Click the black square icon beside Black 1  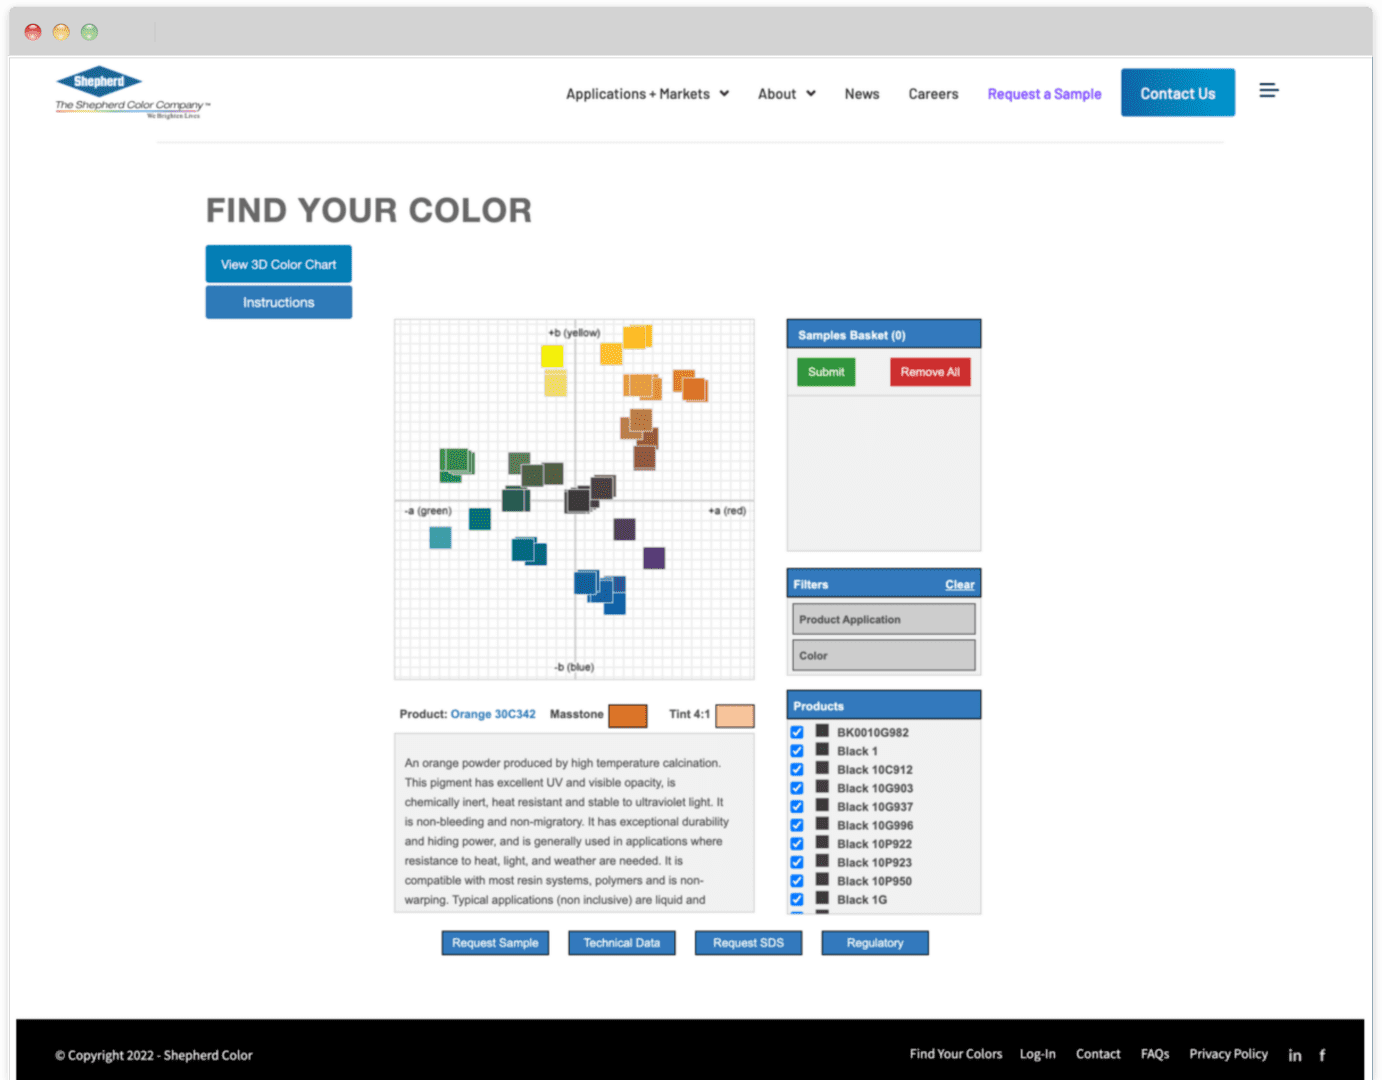[x=822, y=750]
